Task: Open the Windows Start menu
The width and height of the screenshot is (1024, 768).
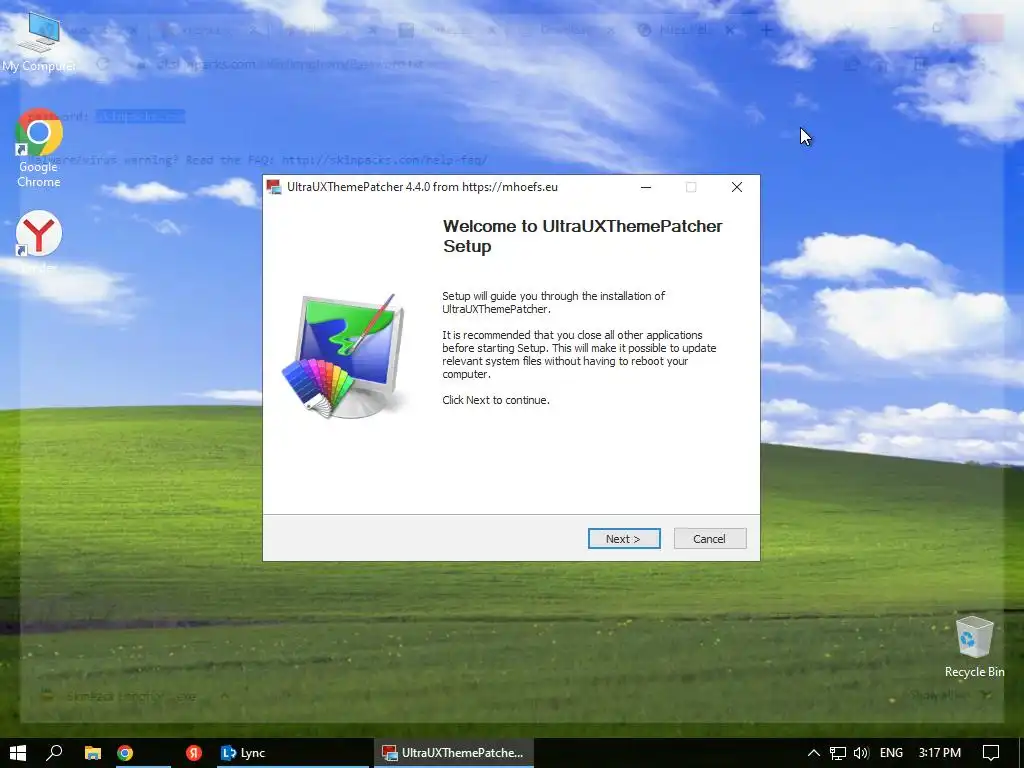Action: tap(18, 753)
